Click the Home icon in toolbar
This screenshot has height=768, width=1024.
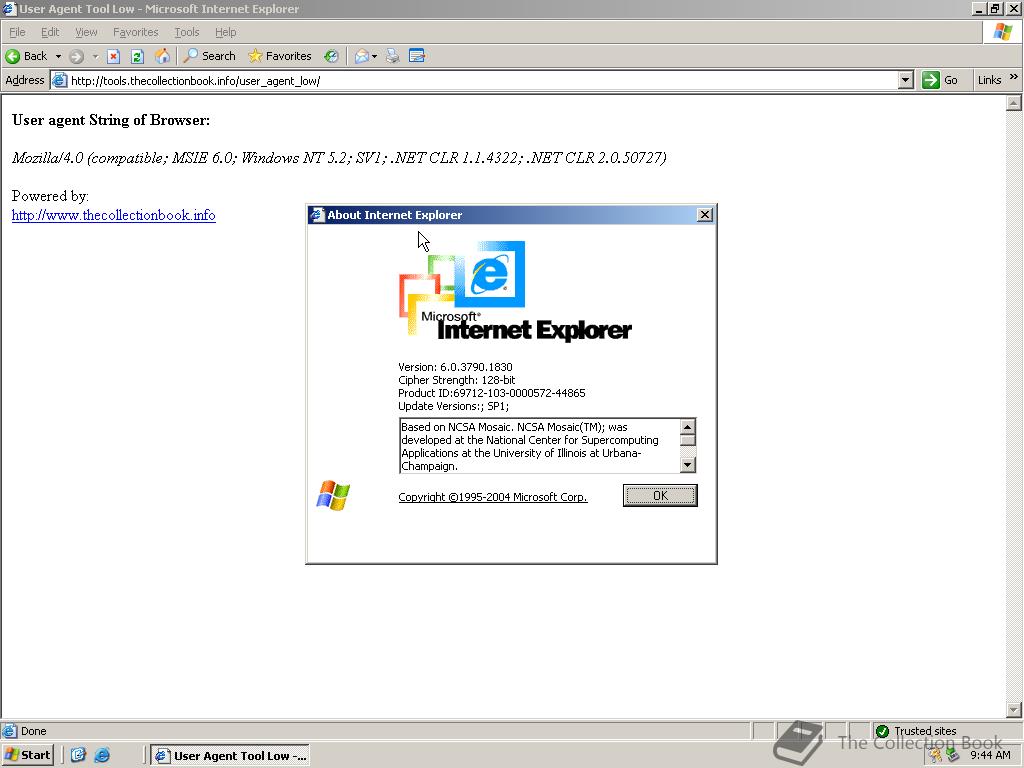pyautogui.click(x=162, y=56)
